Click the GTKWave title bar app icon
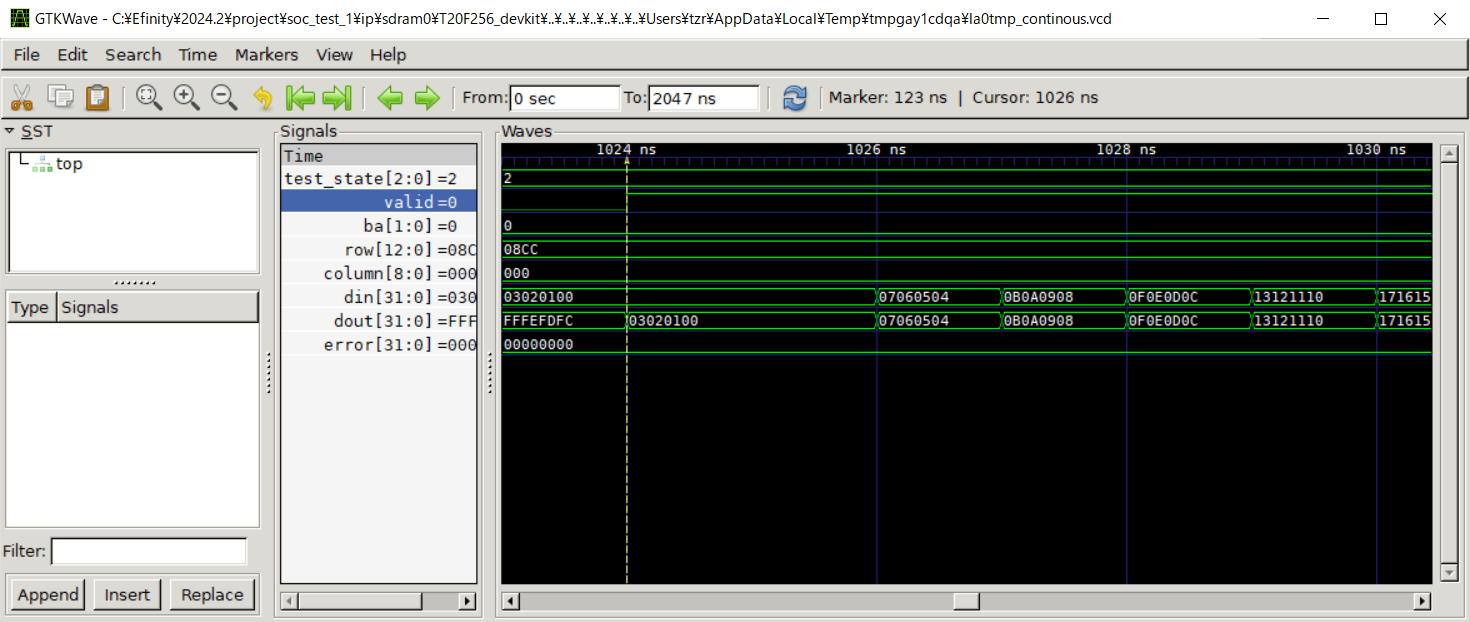Image resolution: width=1470 pixels, height=622 pixels. pos(19,18)
